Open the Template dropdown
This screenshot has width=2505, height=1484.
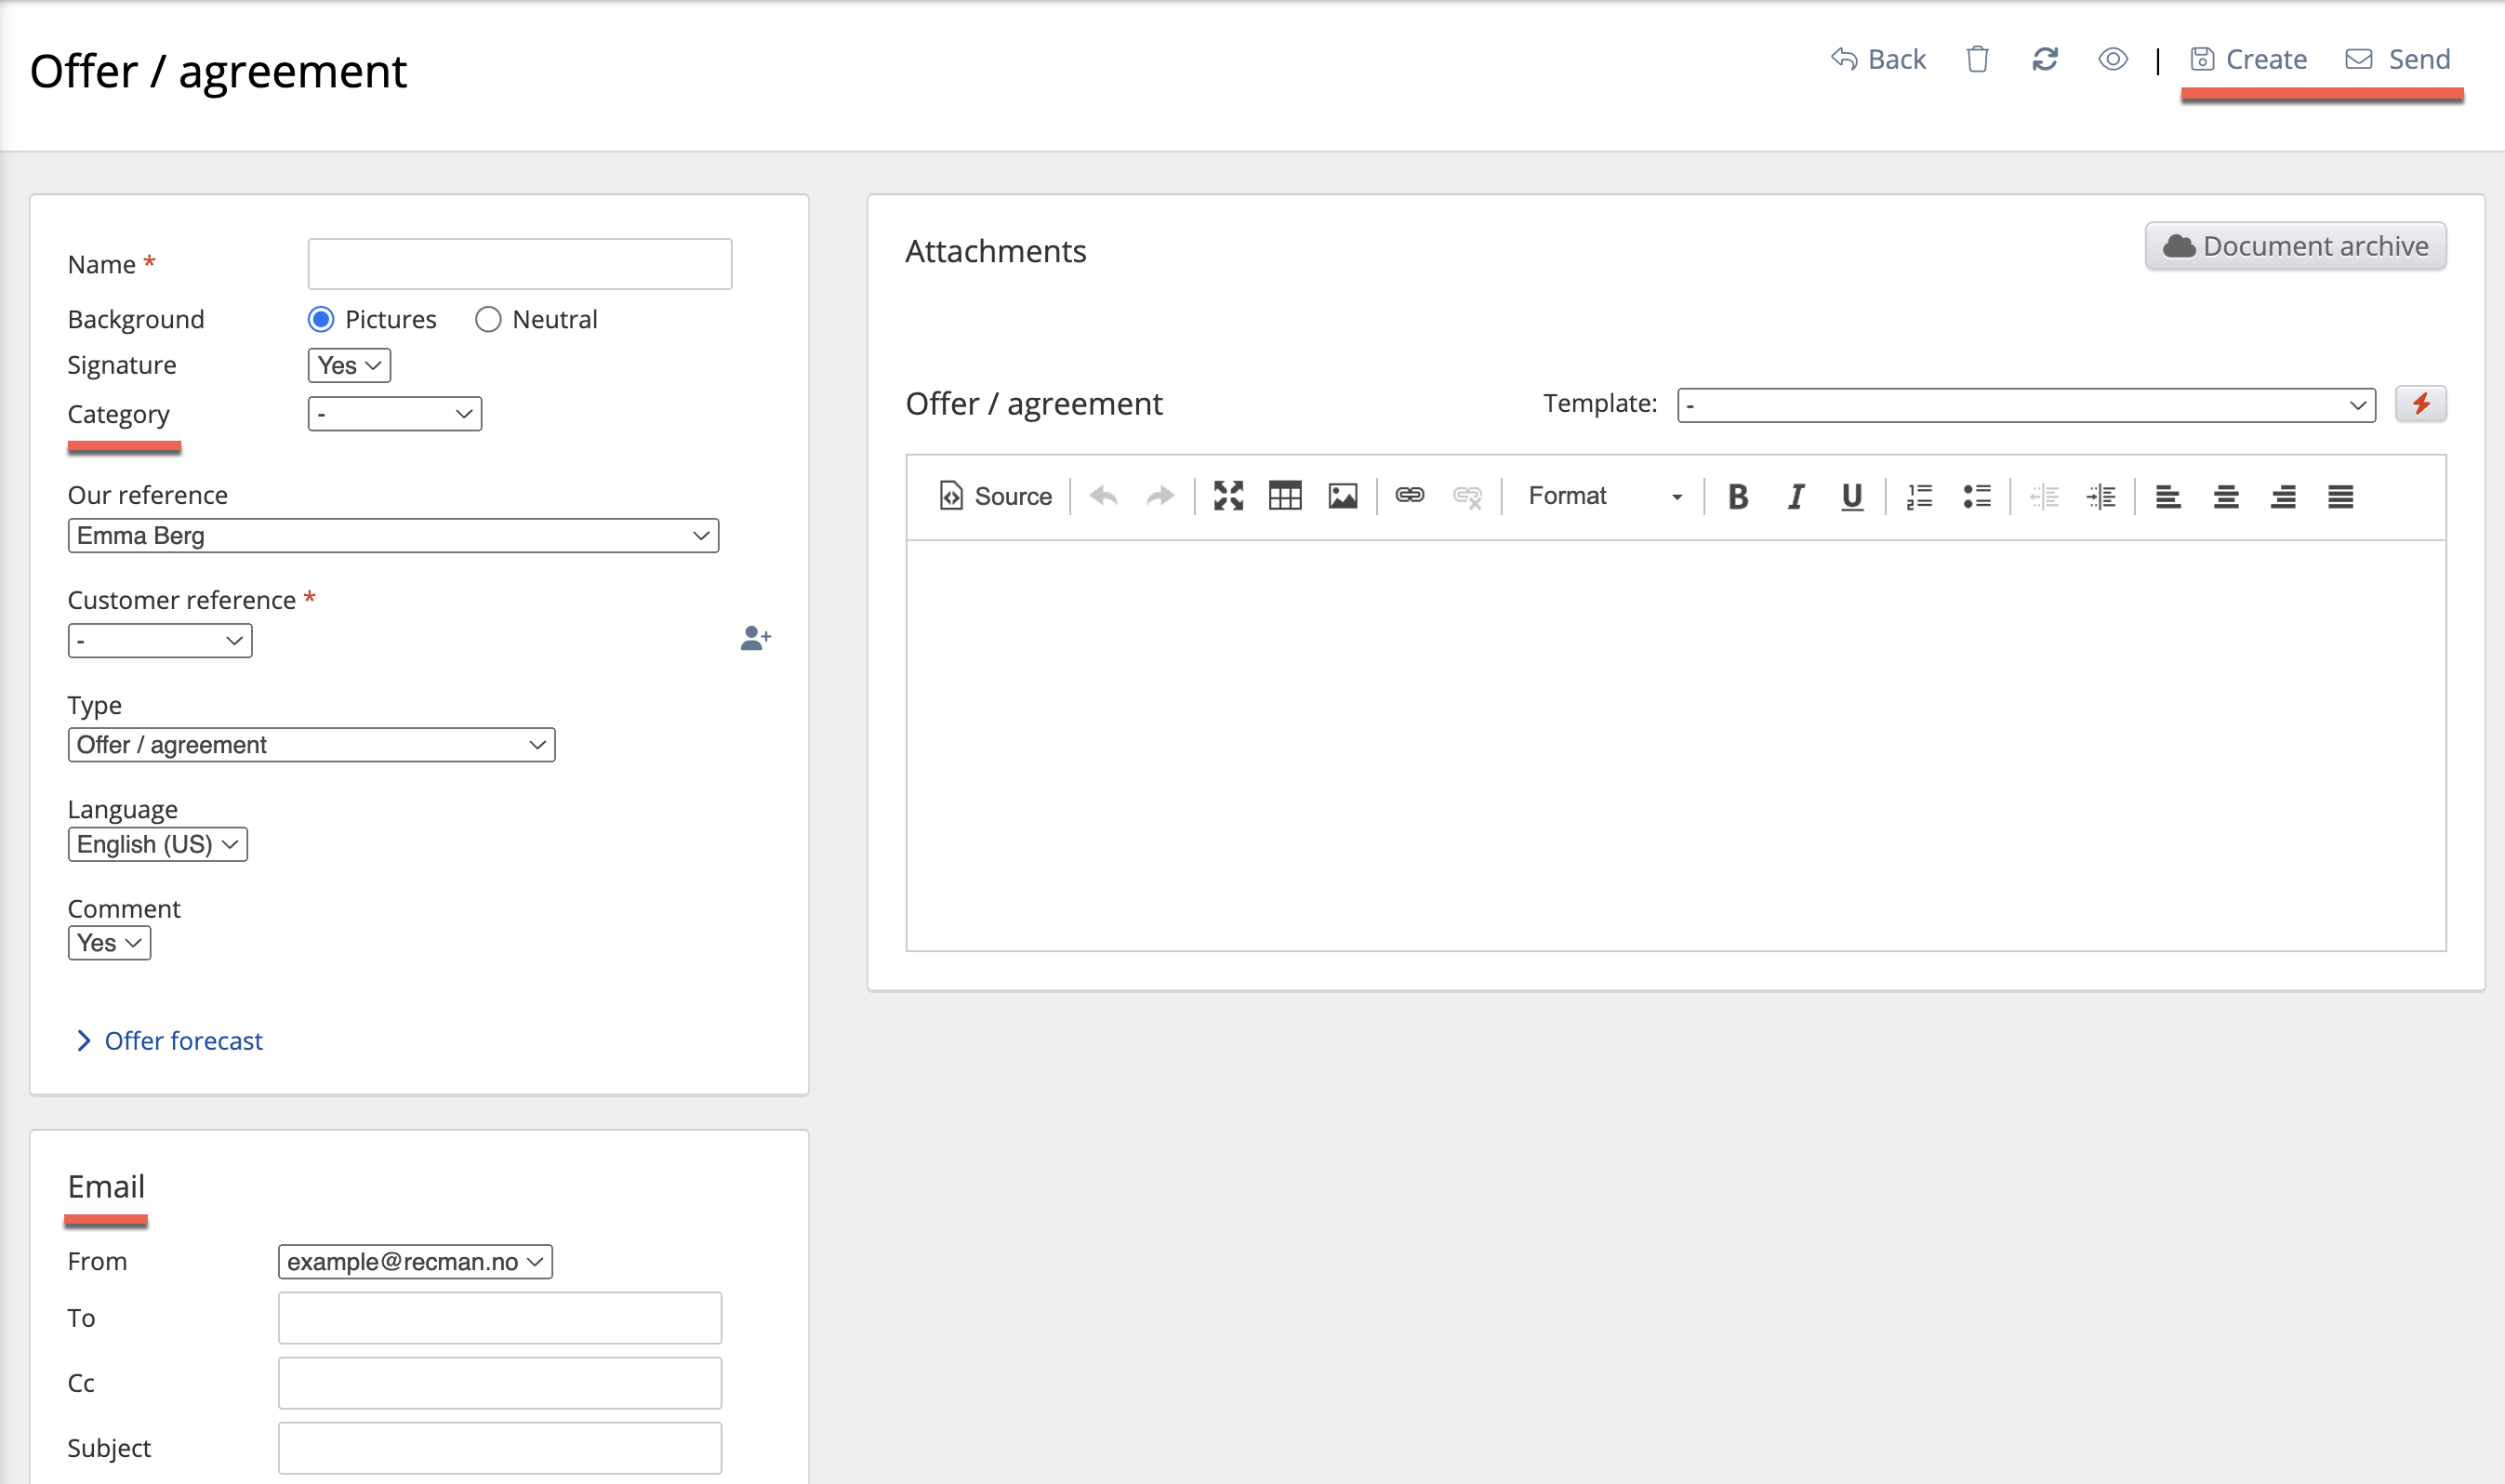(x=2025, y=406)
